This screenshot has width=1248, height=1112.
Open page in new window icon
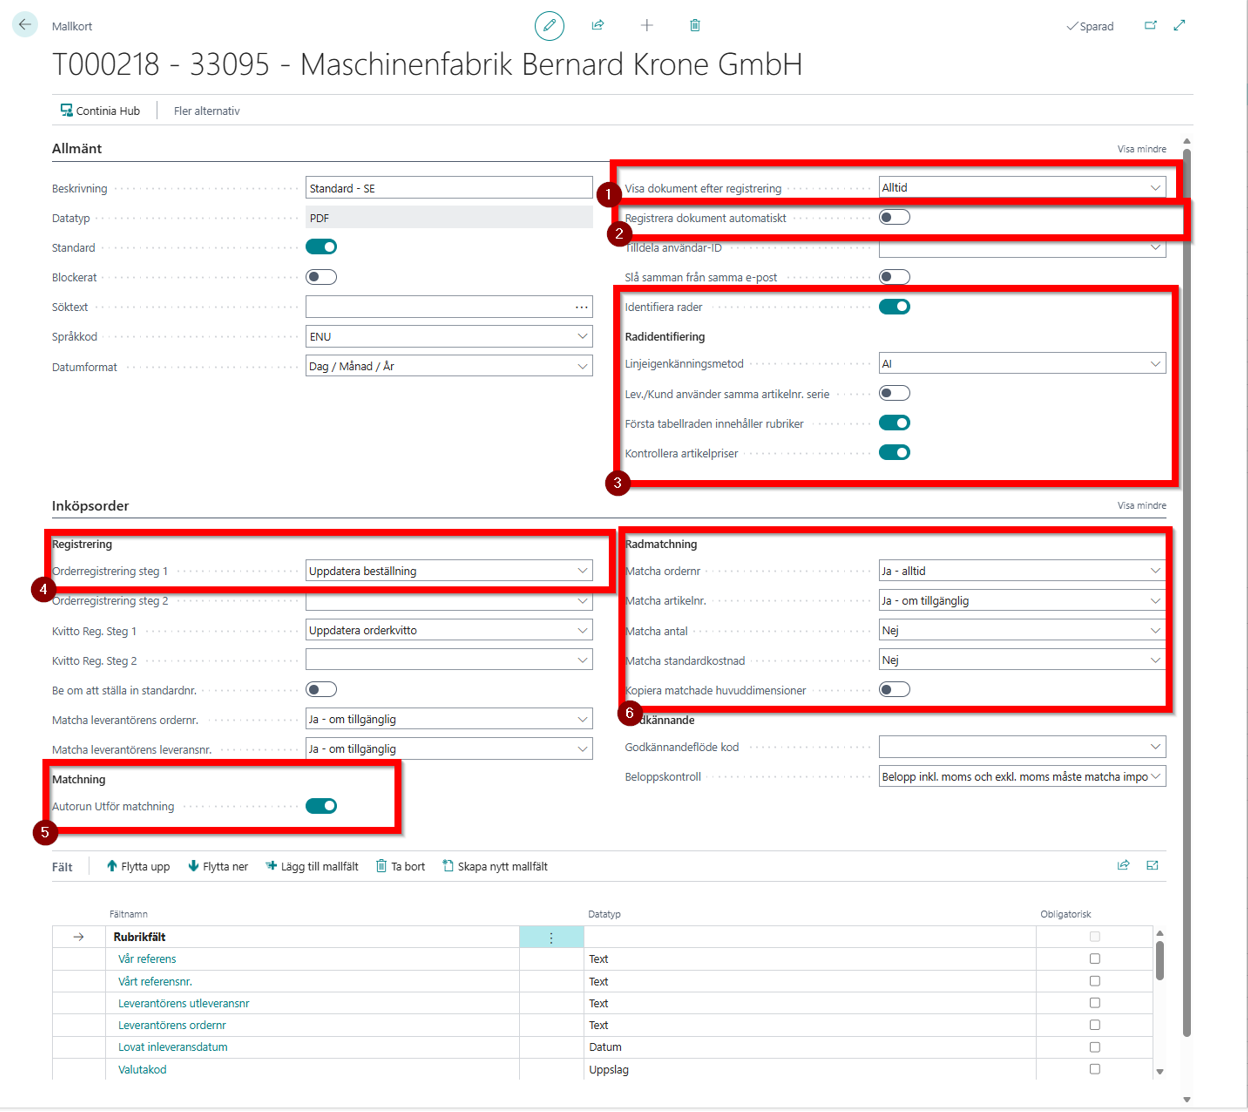(1150, 26)
